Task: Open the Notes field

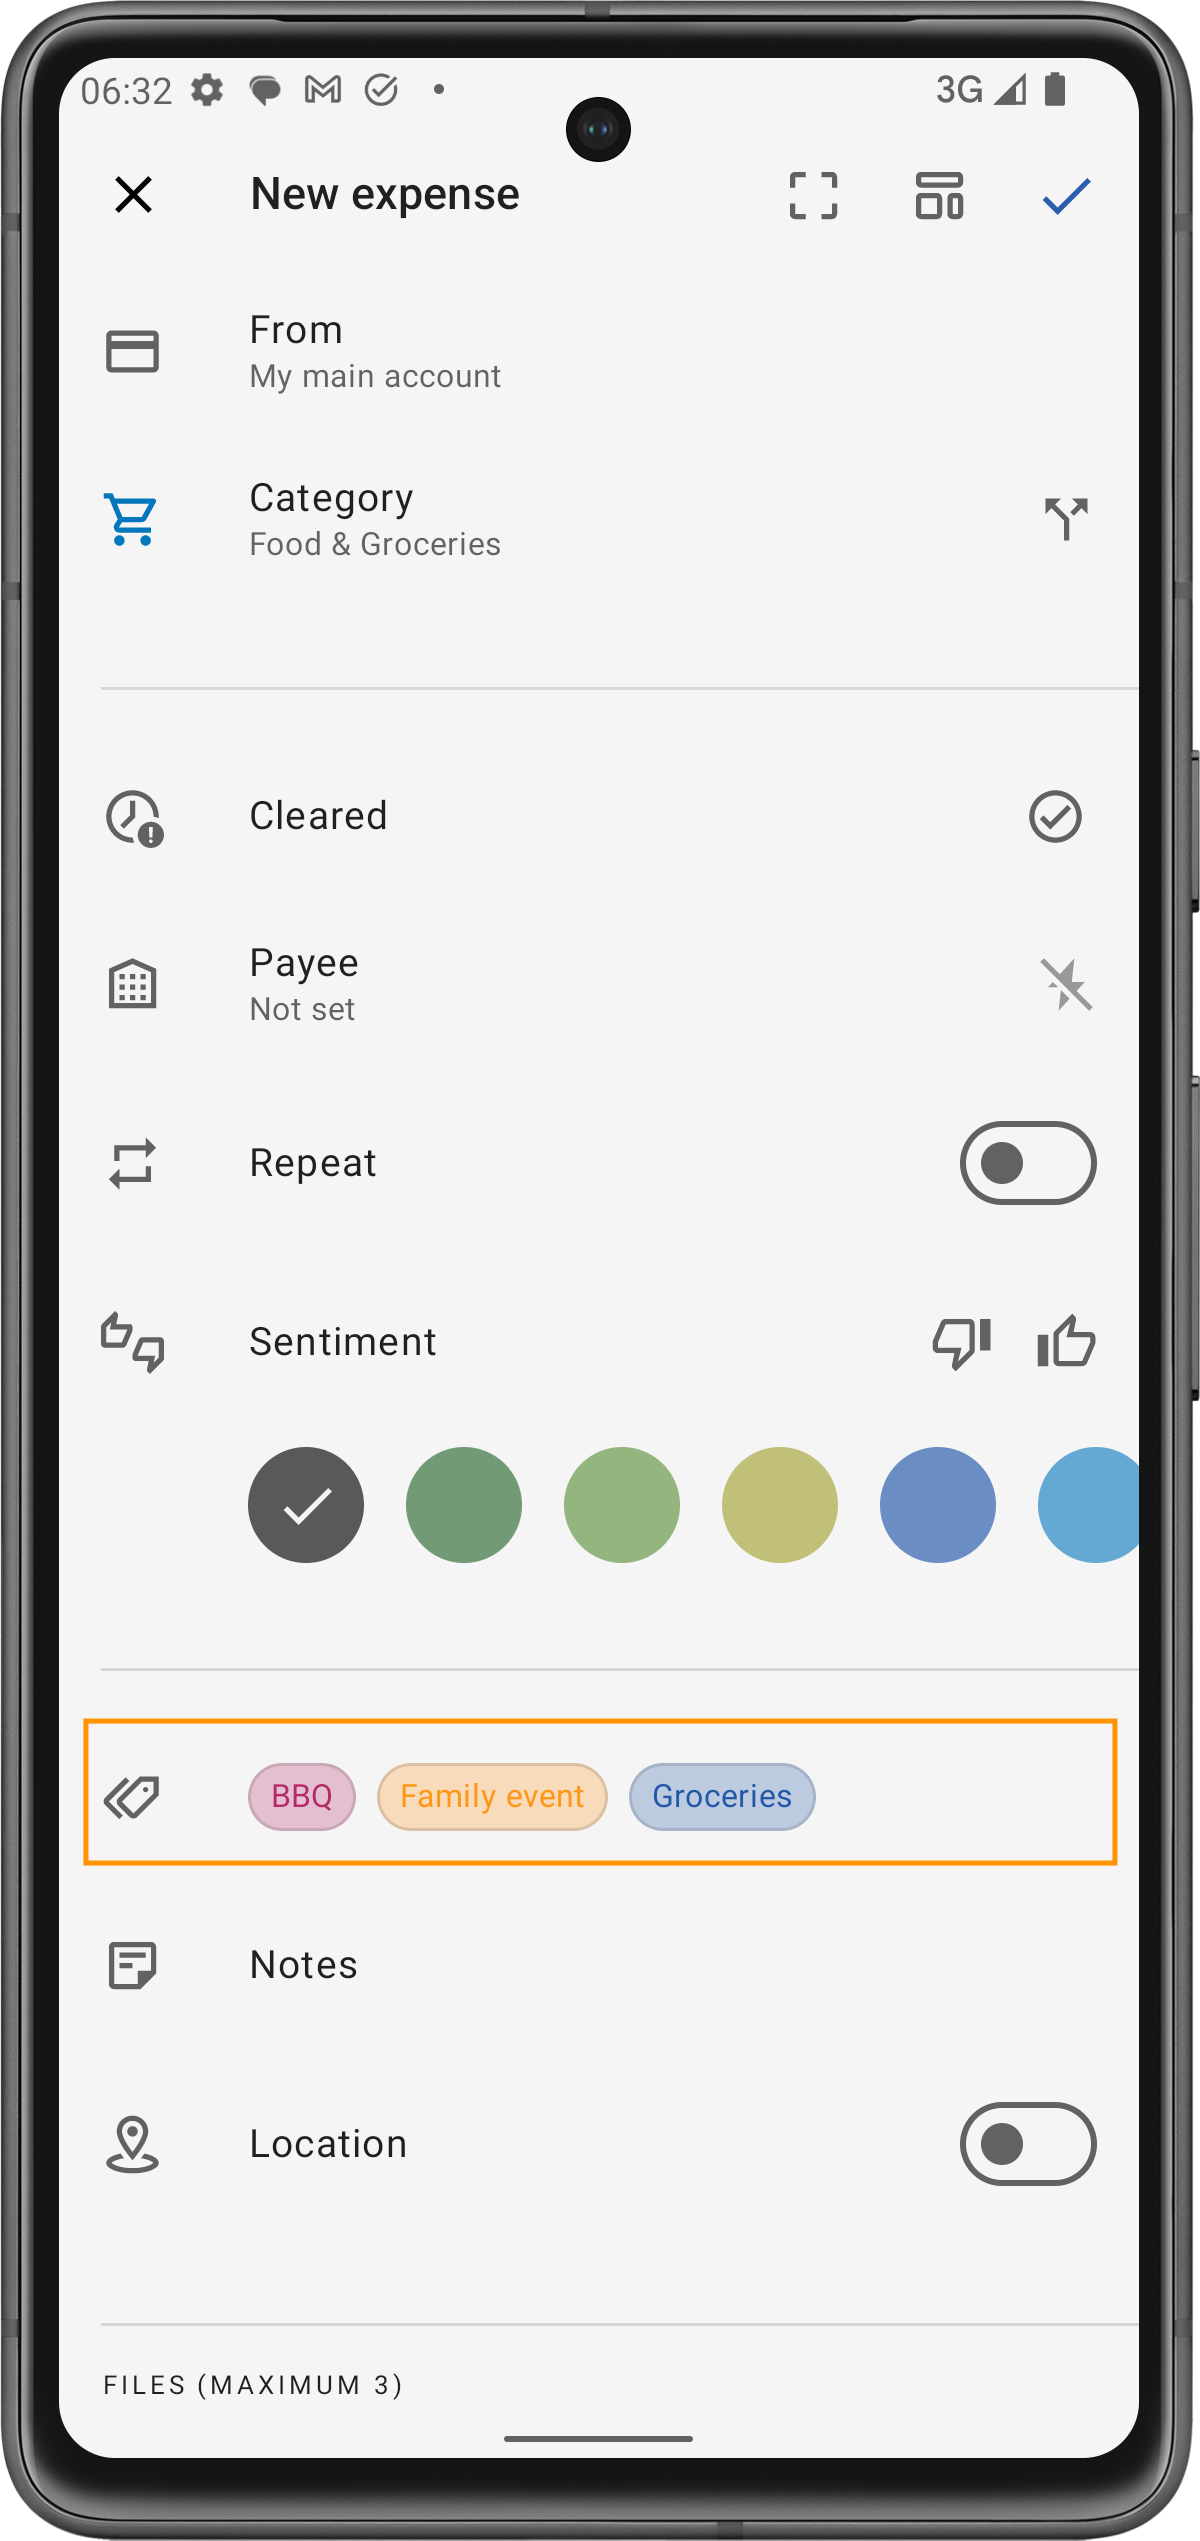Action: point(598,1965)
